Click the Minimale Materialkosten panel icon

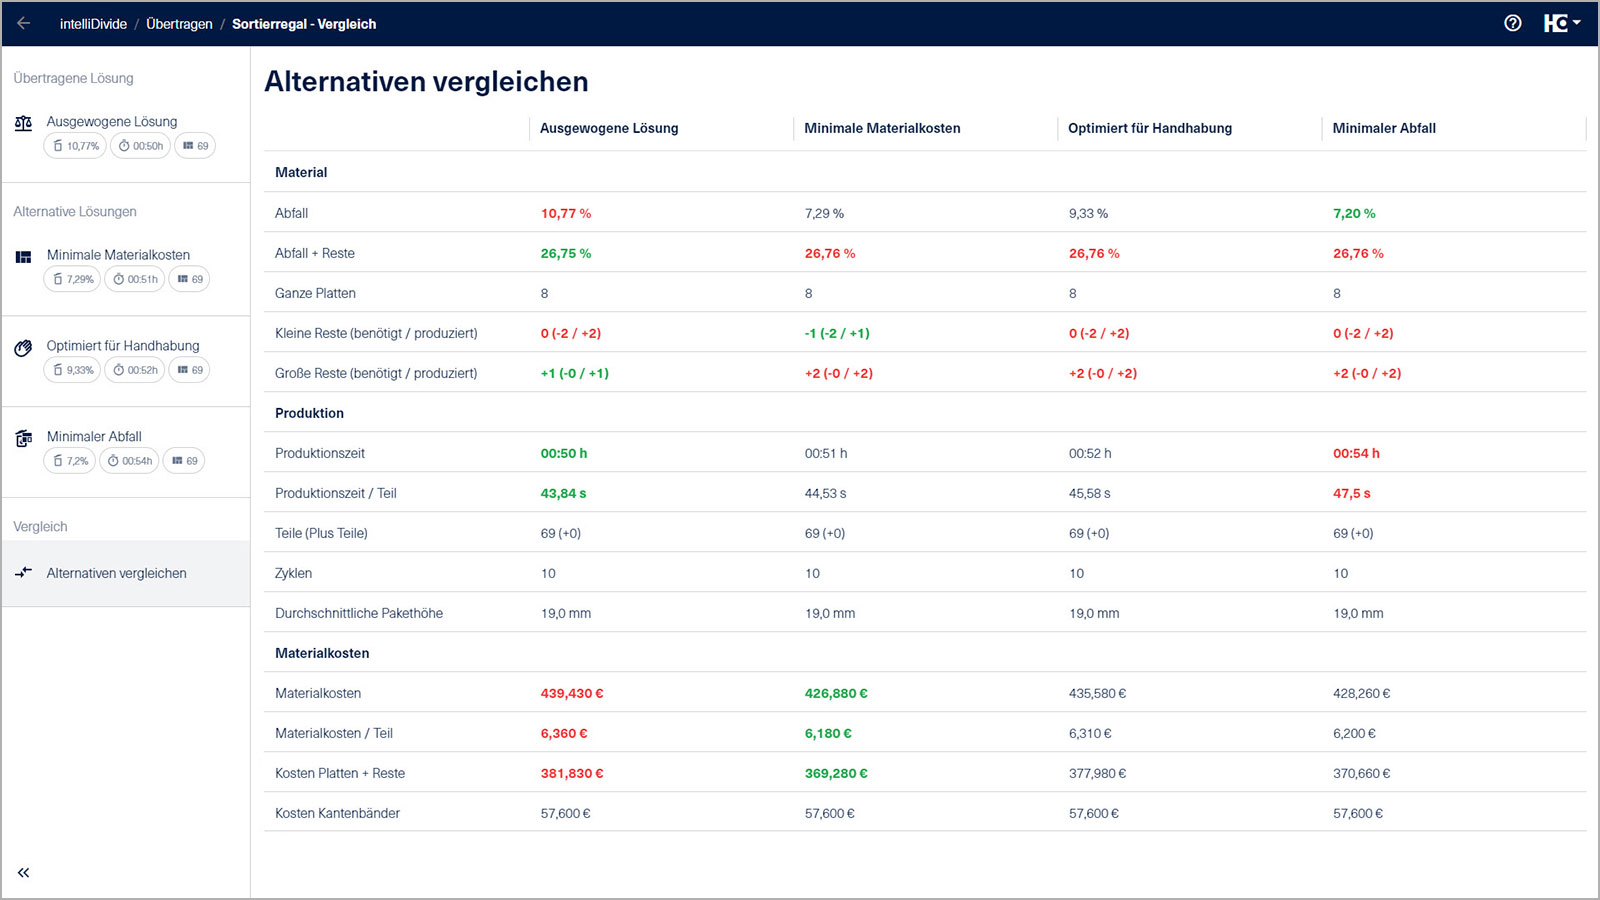(23, 257)
